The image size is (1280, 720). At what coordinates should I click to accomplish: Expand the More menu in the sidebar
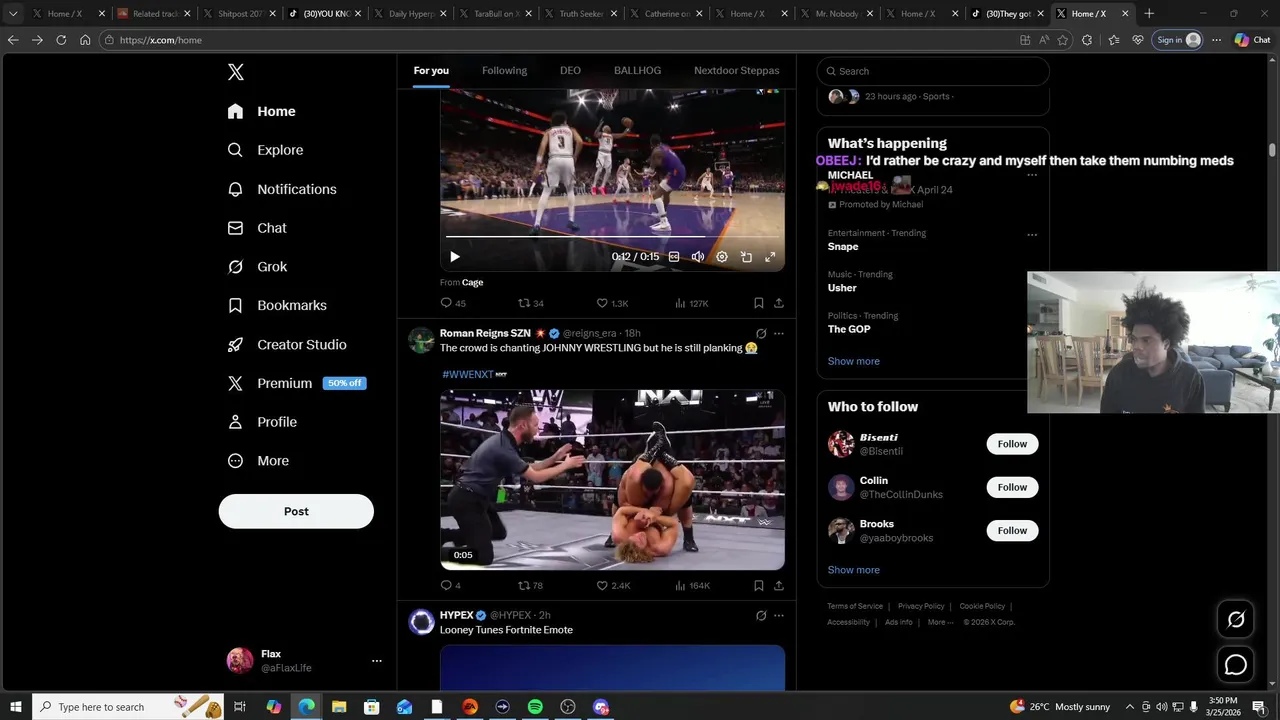(x=258, y=461)
